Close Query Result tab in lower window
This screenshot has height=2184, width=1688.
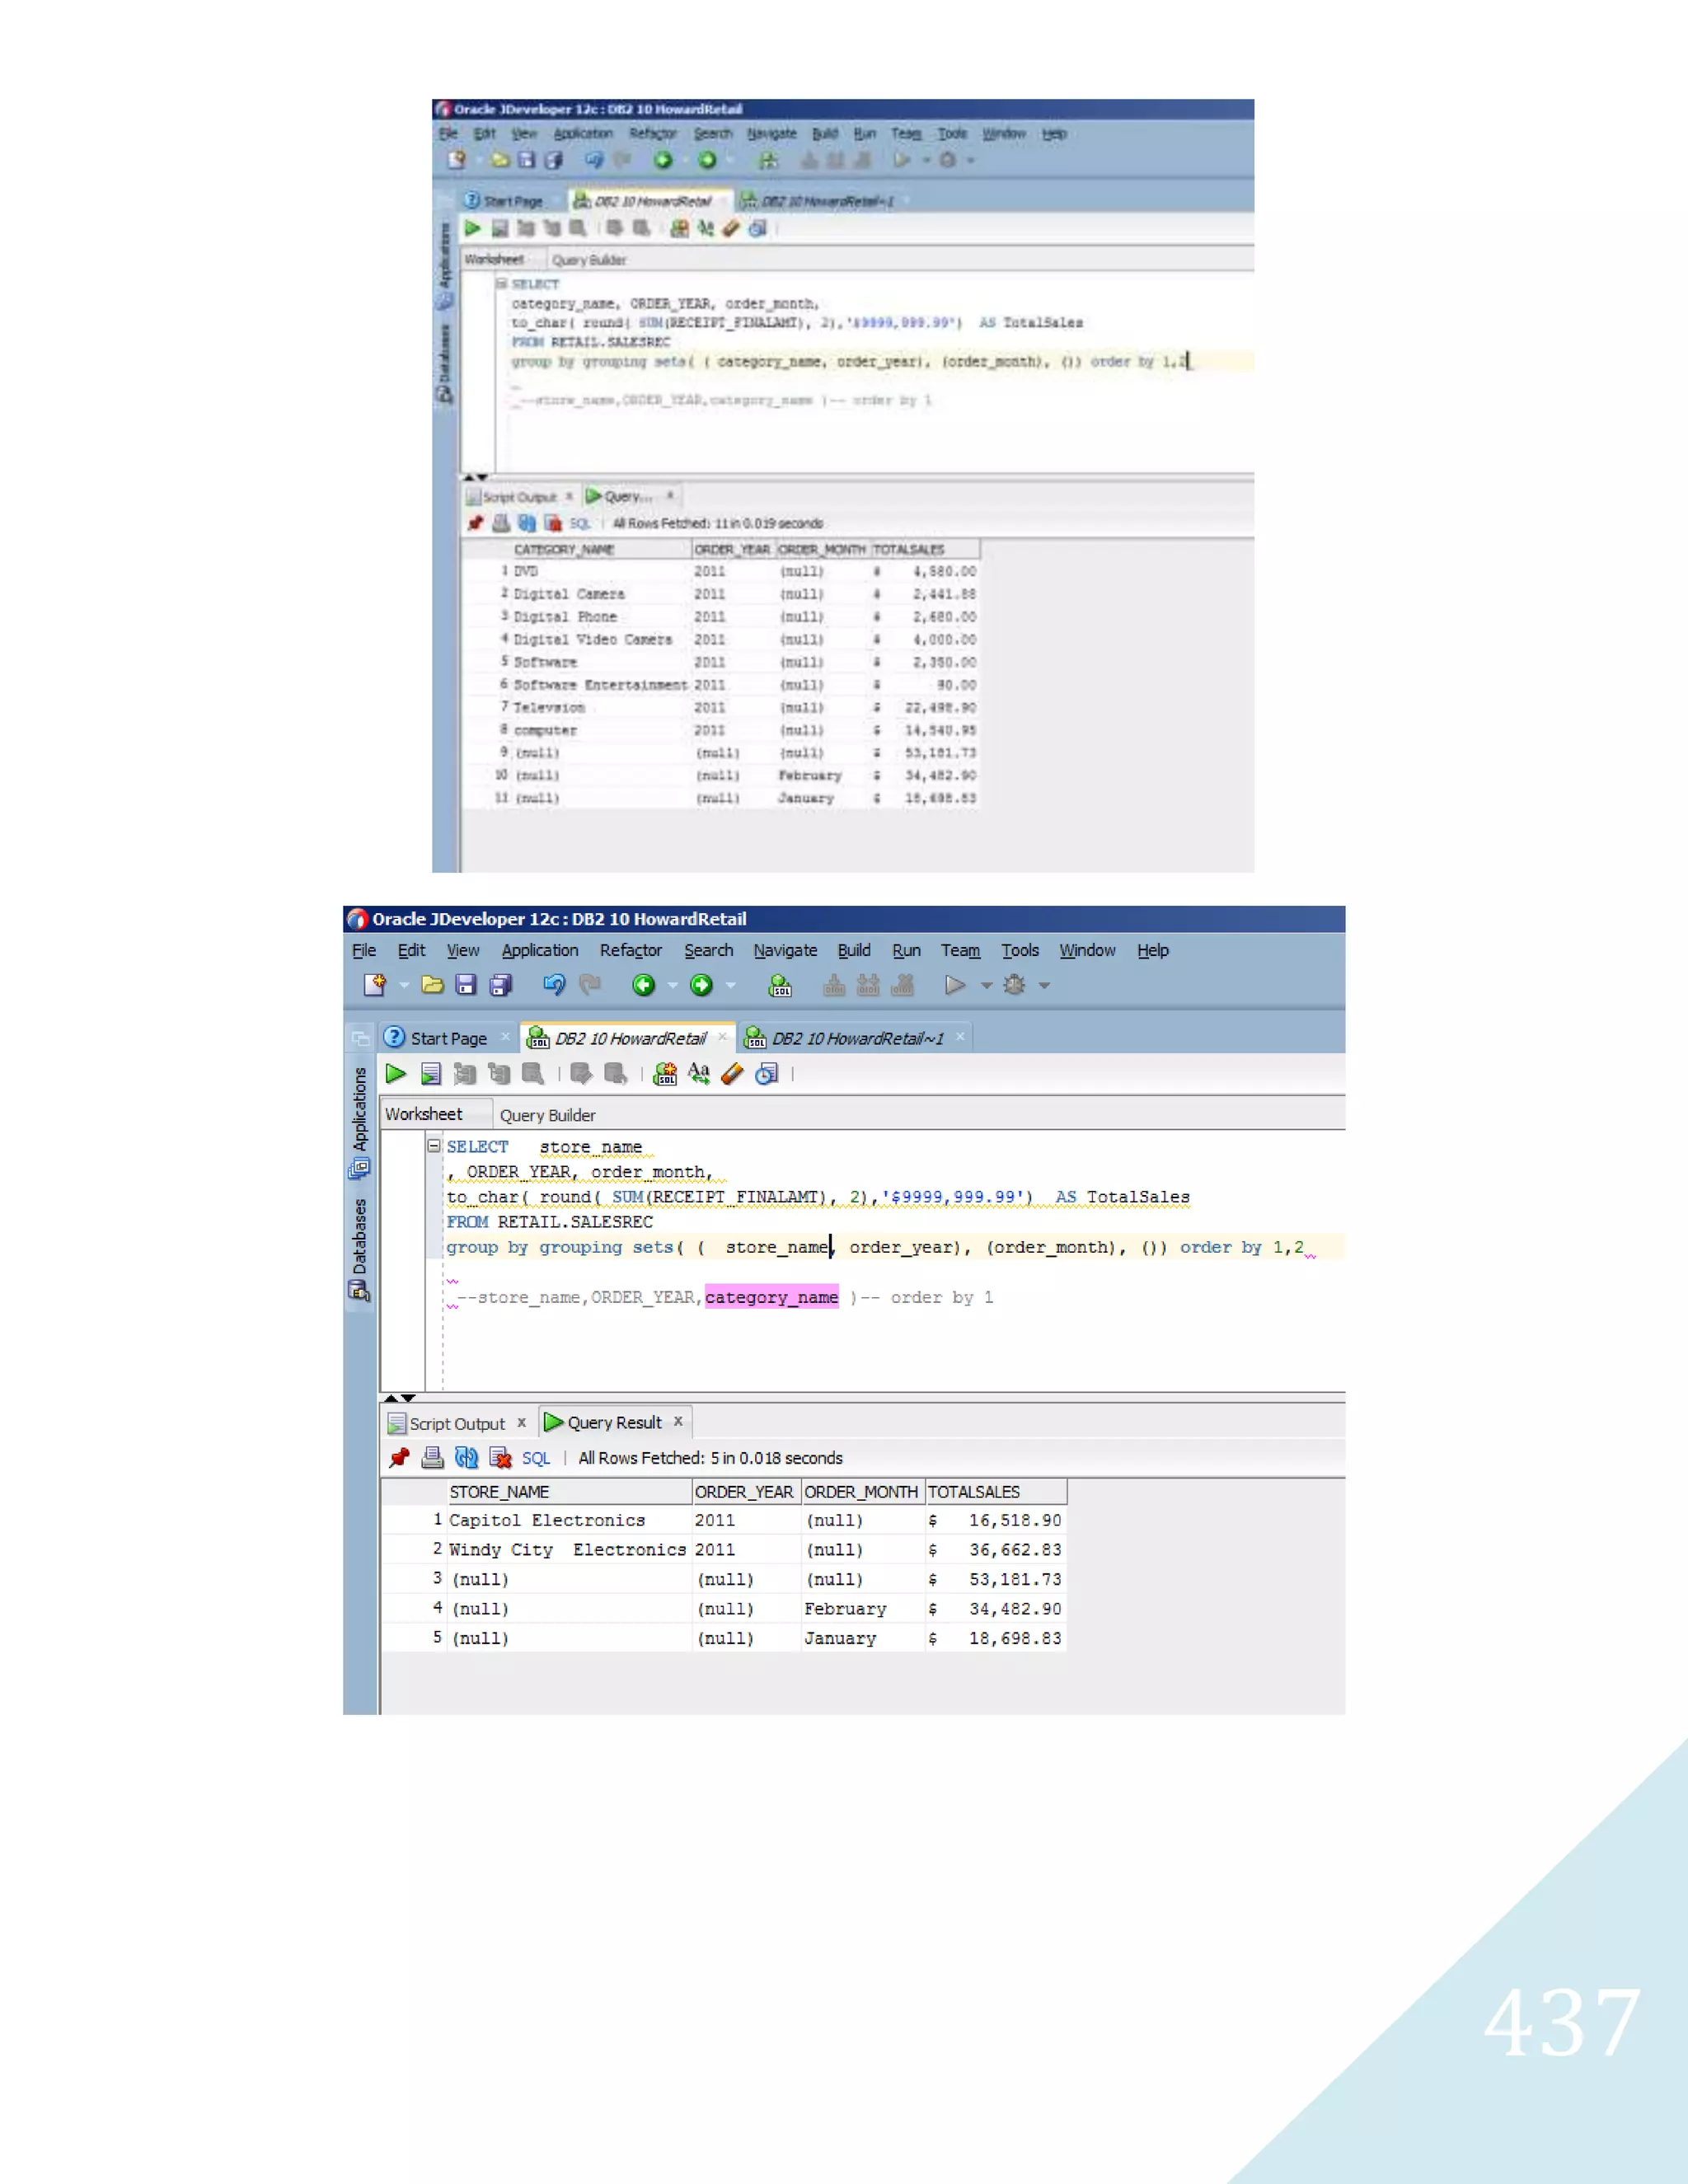coord(678,1421)
